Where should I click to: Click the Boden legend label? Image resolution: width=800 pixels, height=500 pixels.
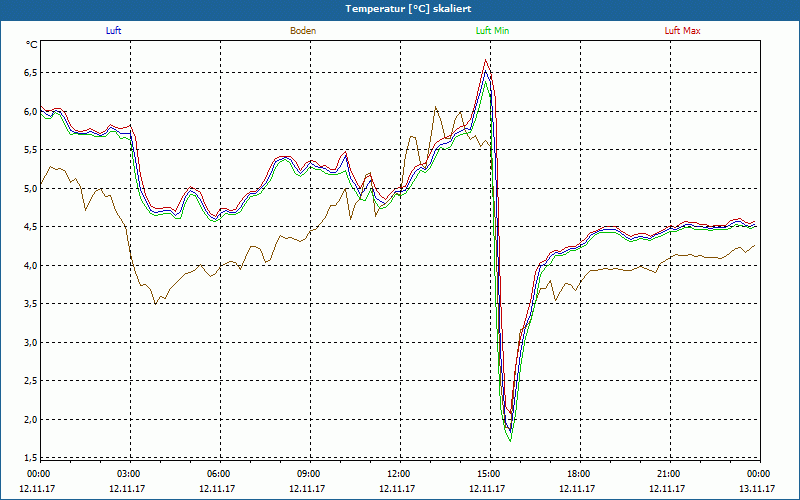click(303, 31)
